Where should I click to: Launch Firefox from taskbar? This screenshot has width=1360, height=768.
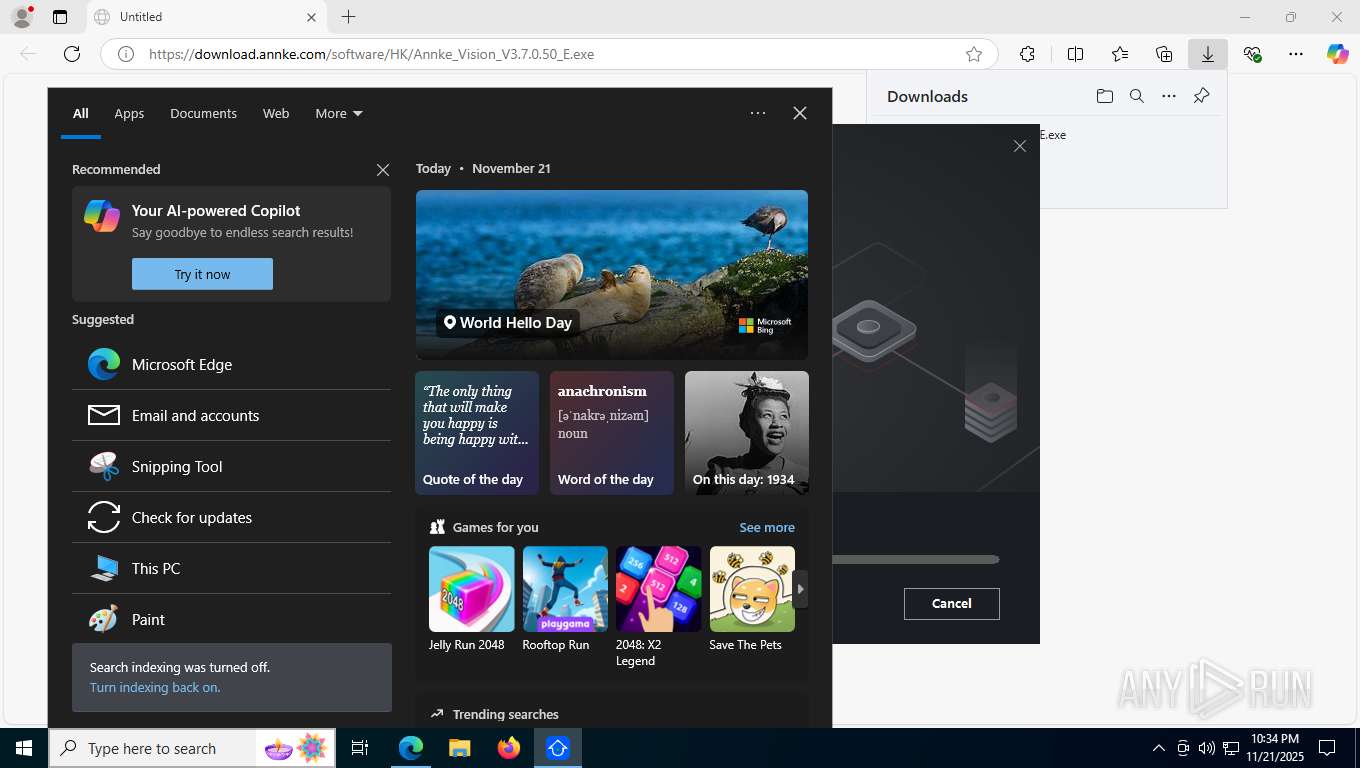click(x=509, y=748)
